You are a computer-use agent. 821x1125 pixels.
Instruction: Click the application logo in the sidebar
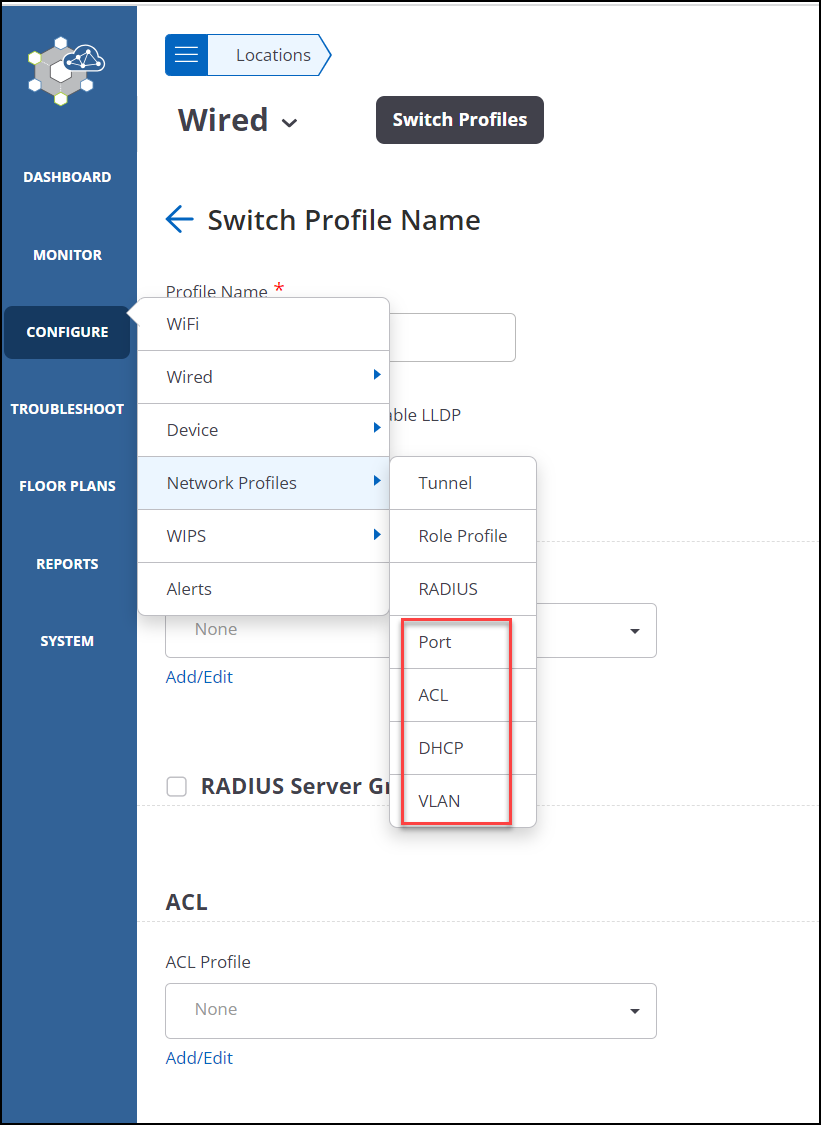click(x=66, y=70)
